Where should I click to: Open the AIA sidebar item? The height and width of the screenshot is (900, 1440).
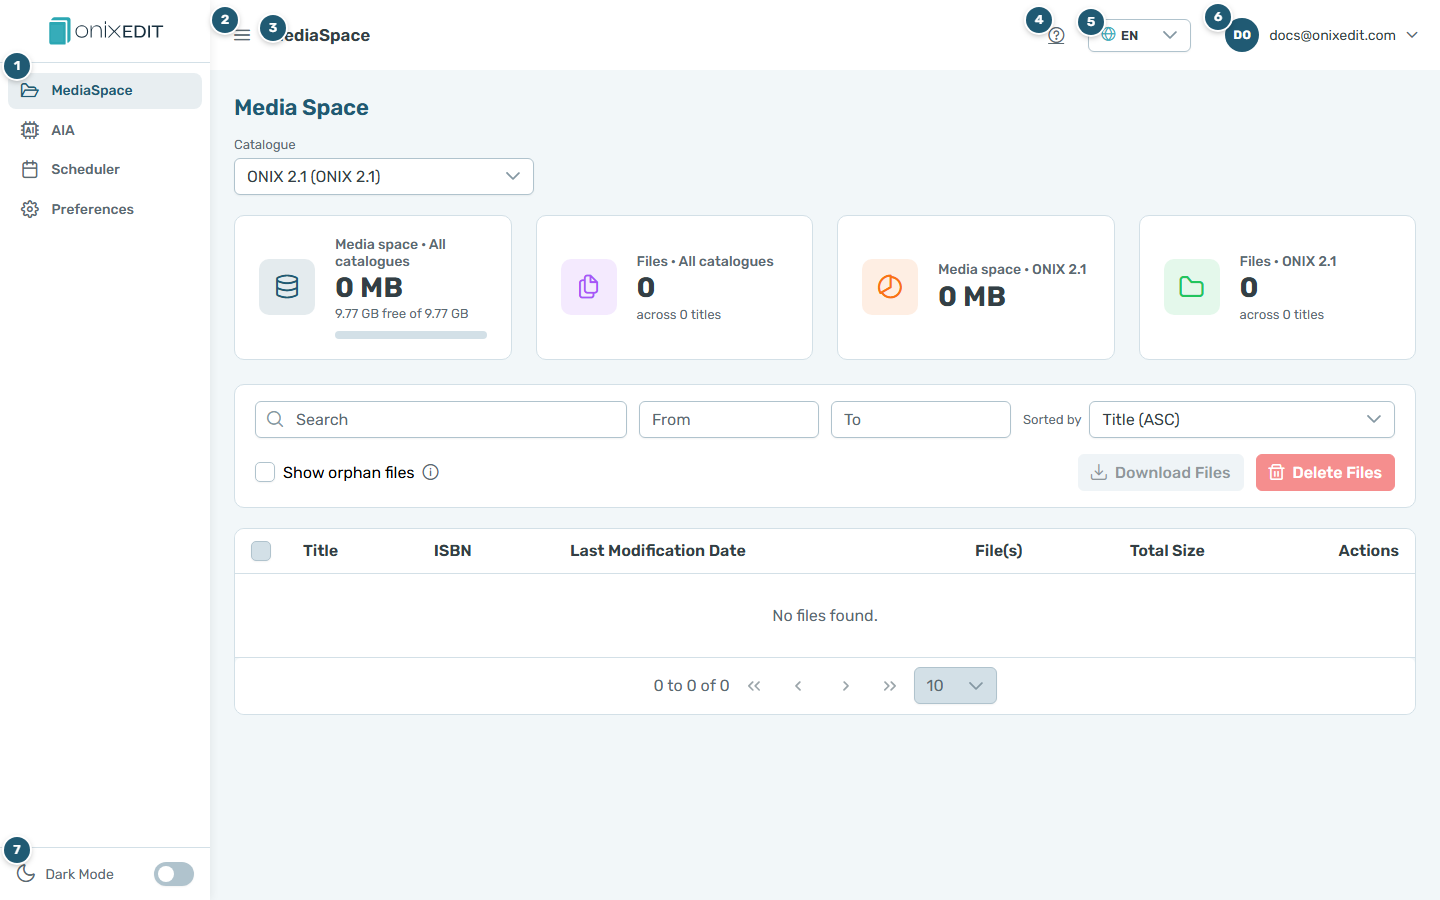(105, 130)
